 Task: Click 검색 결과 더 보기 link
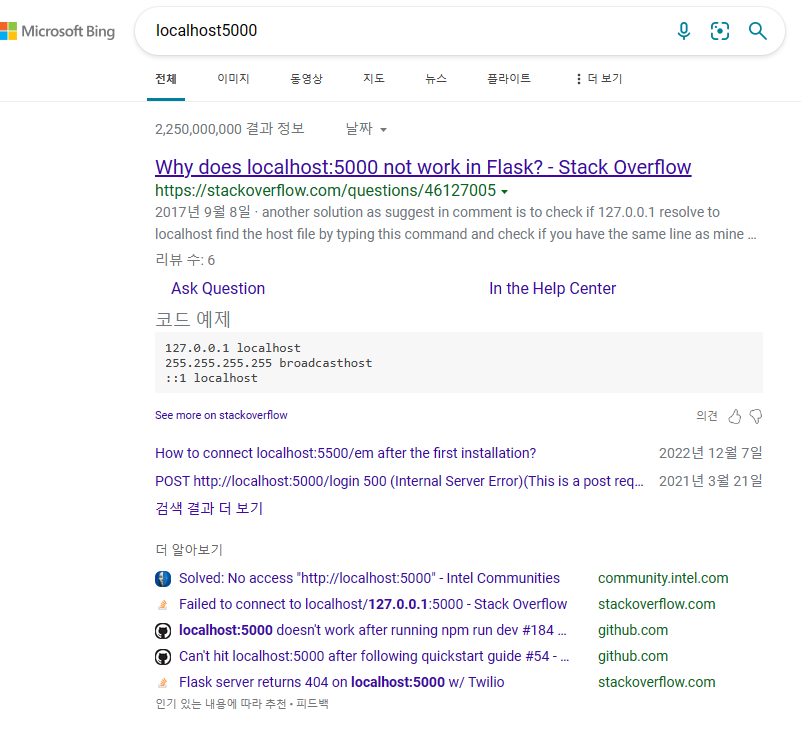click(x=209, y=508)
